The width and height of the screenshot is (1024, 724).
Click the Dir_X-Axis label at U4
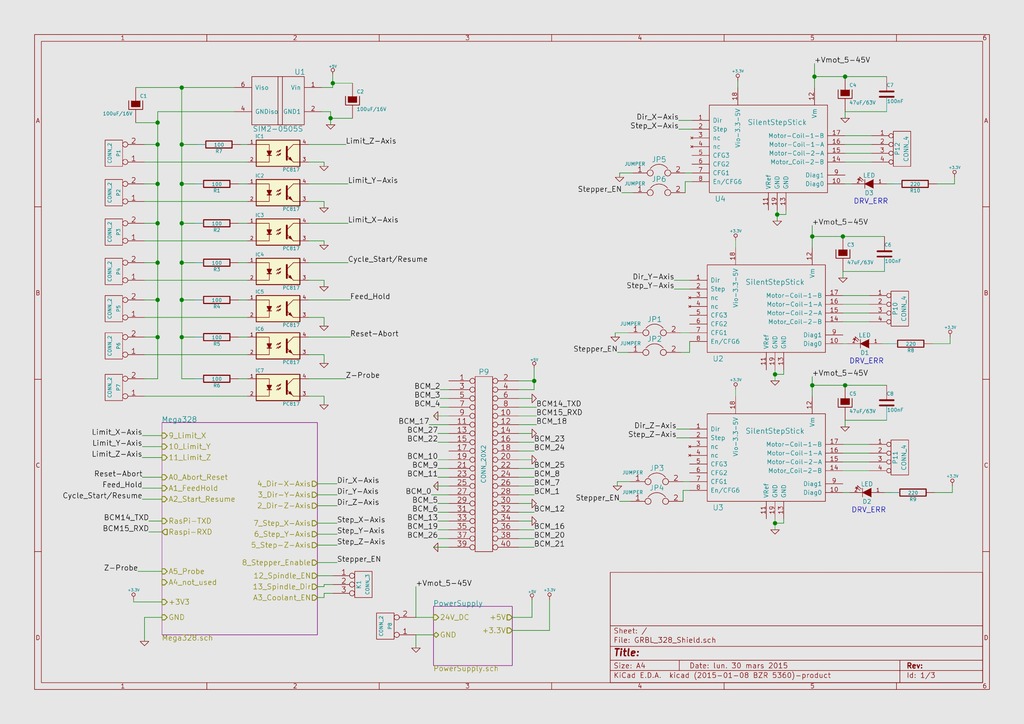coord(658,117)
